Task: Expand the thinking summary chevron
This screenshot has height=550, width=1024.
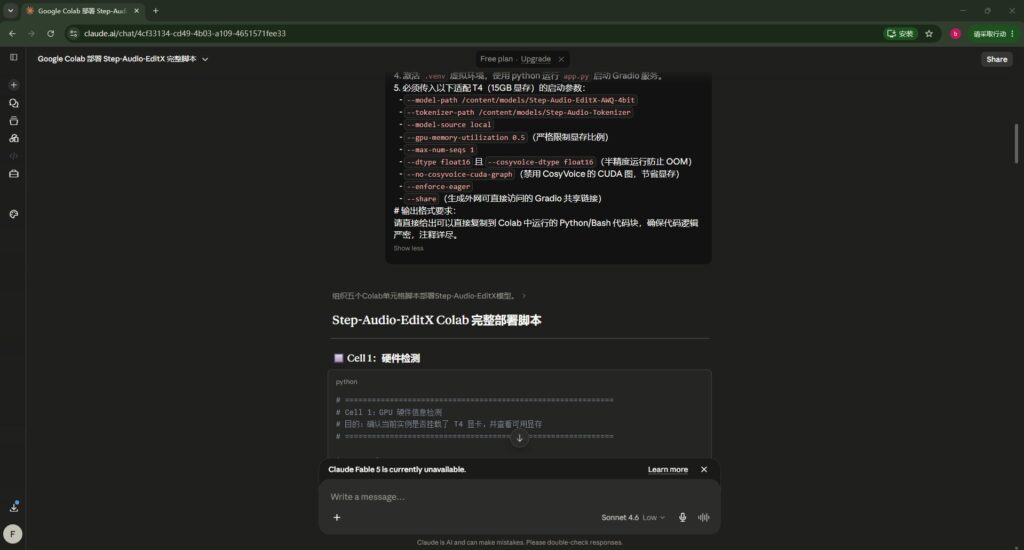Action: (524, 296)
